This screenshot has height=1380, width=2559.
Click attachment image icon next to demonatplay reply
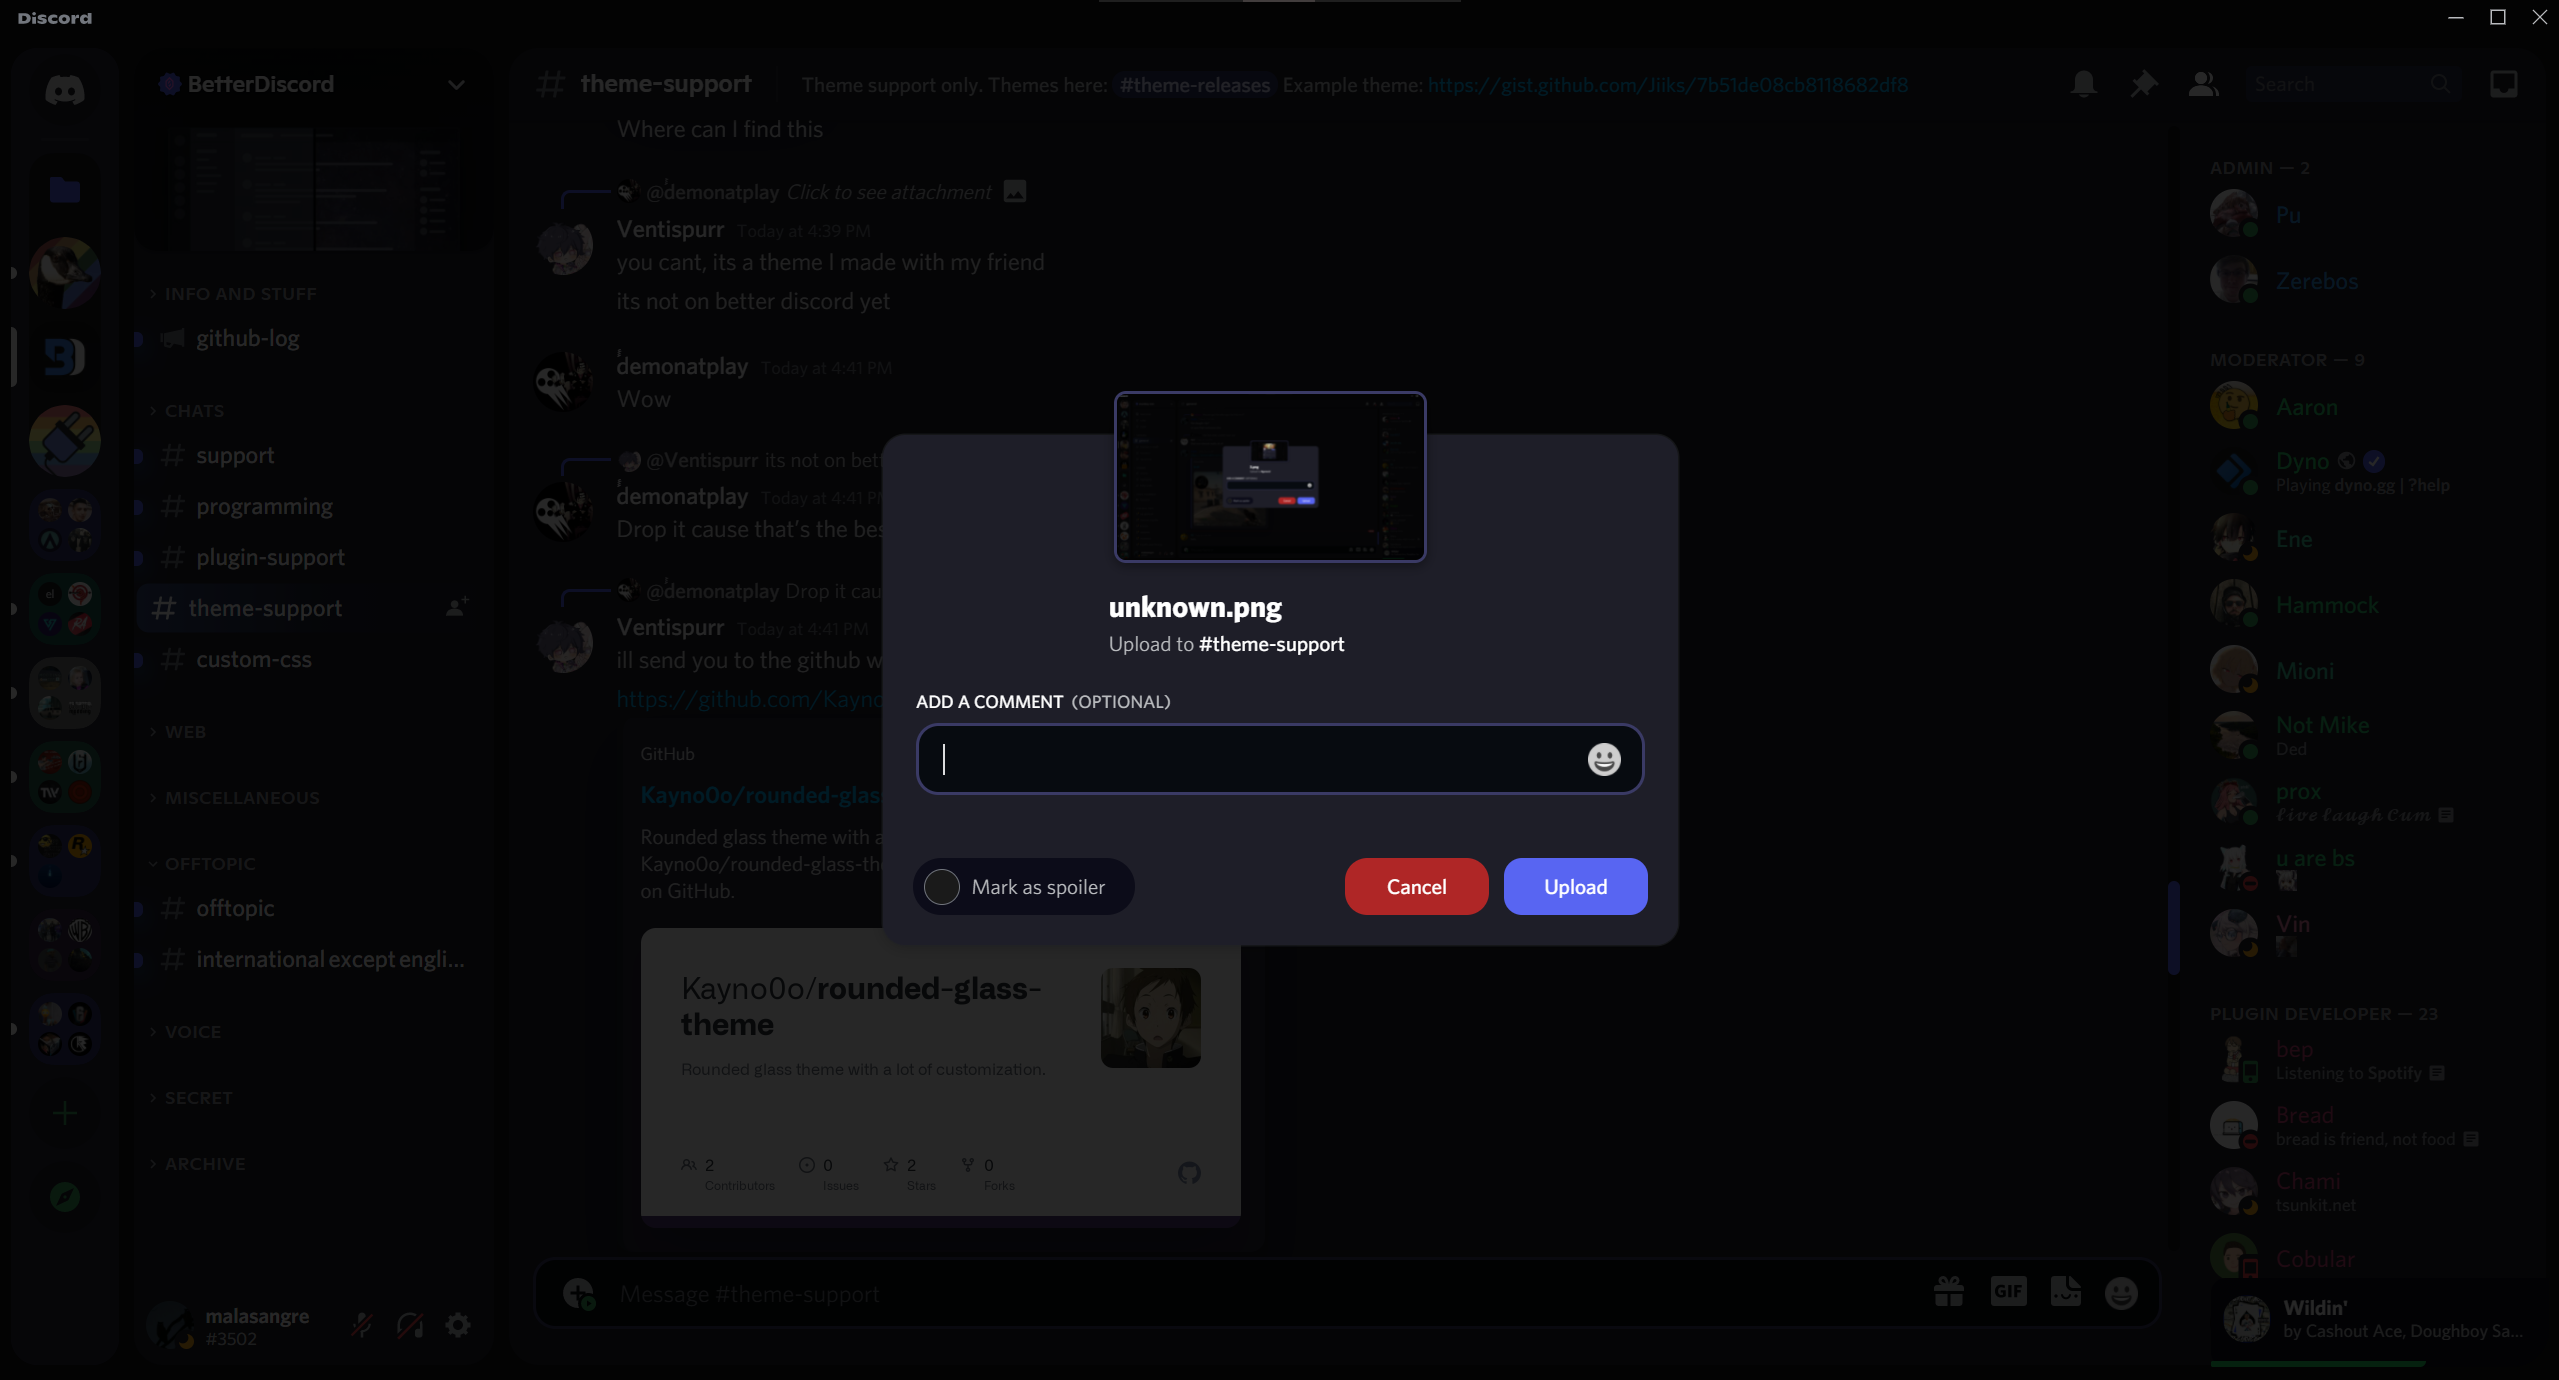(1015, 191)
